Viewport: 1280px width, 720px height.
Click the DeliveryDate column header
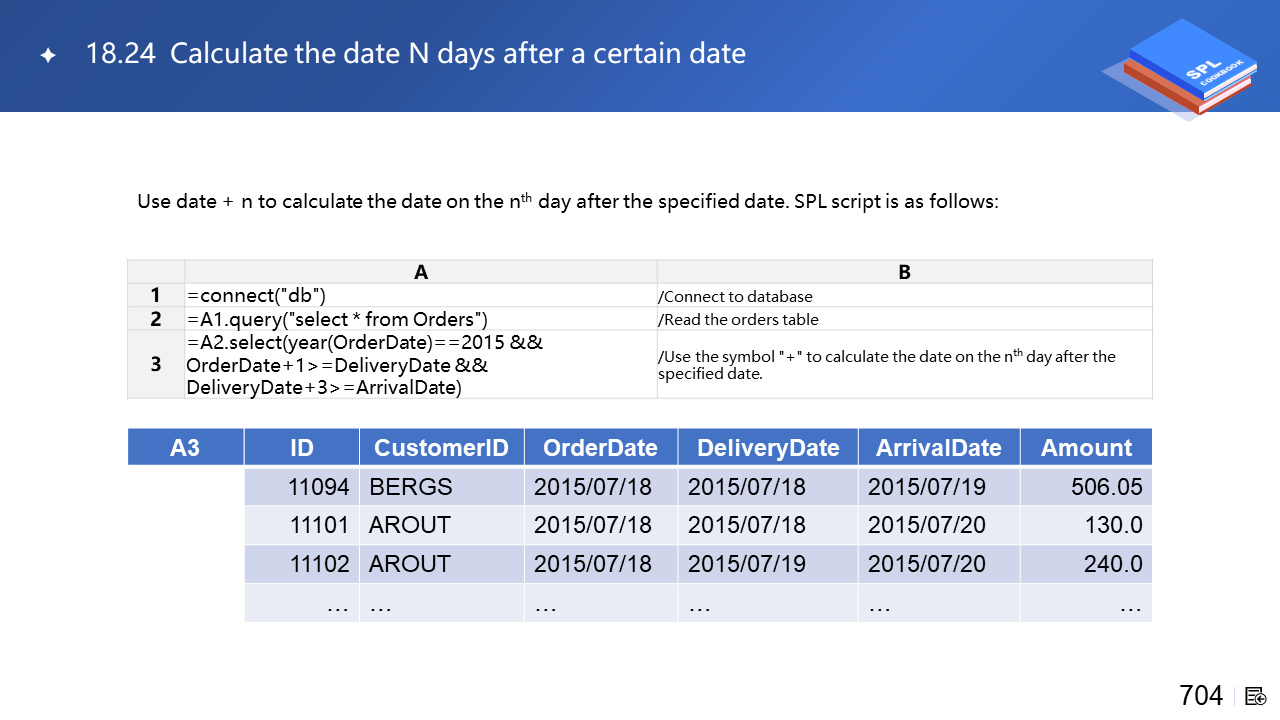pyautogui.click(x=767, y=447)
